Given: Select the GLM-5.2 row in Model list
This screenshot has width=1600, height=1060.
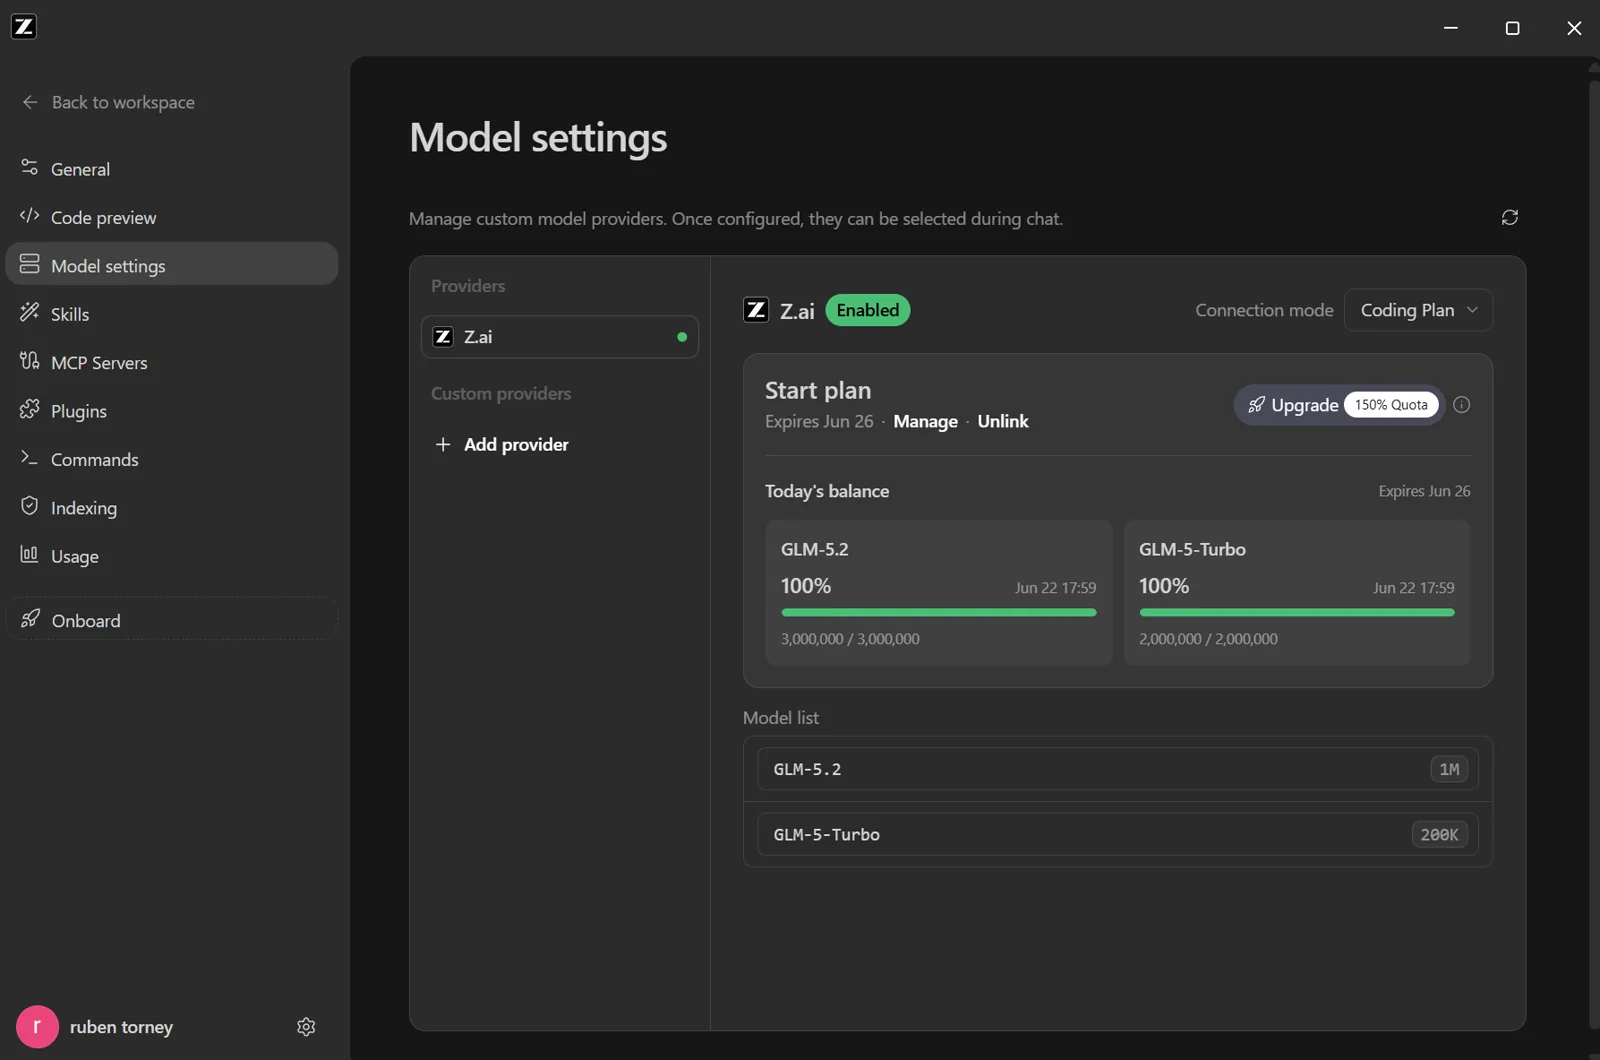Looking at the screenshot, I should pyautogui.click(x=1118, y=769).
